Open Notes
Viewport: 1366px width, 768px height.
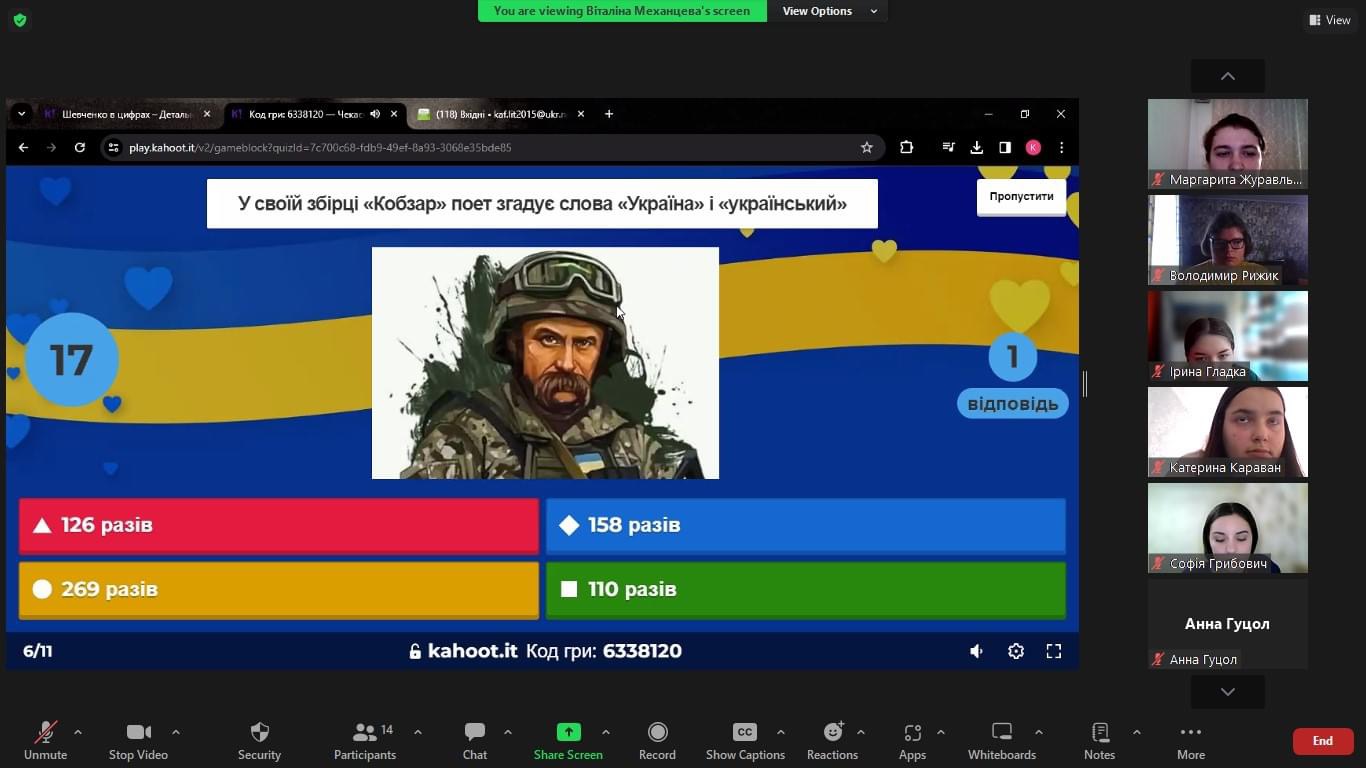point(1099,740)
